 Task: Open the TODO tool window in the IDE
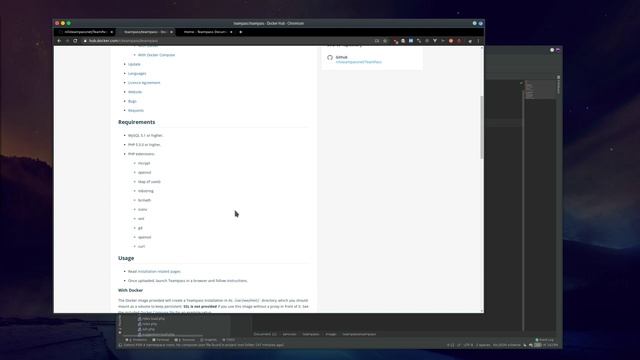(x=229, y=340)
